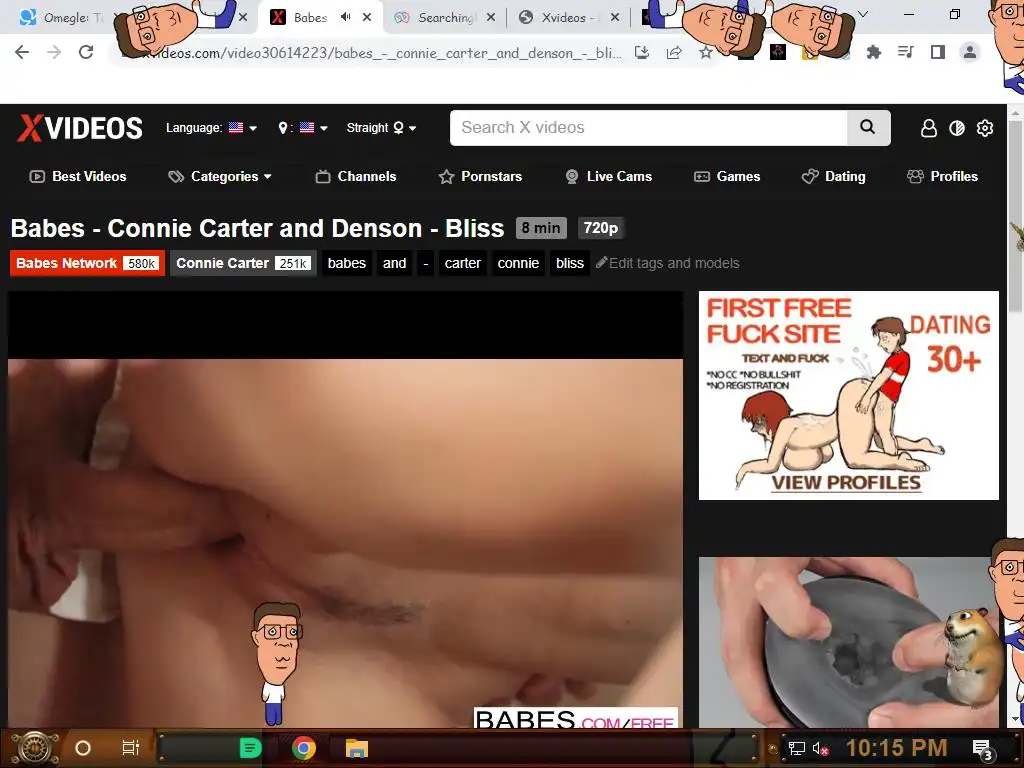Viewport: 1024px width, 768px height.
Task: Expand the location country dropdown
Action: (303, 128)
